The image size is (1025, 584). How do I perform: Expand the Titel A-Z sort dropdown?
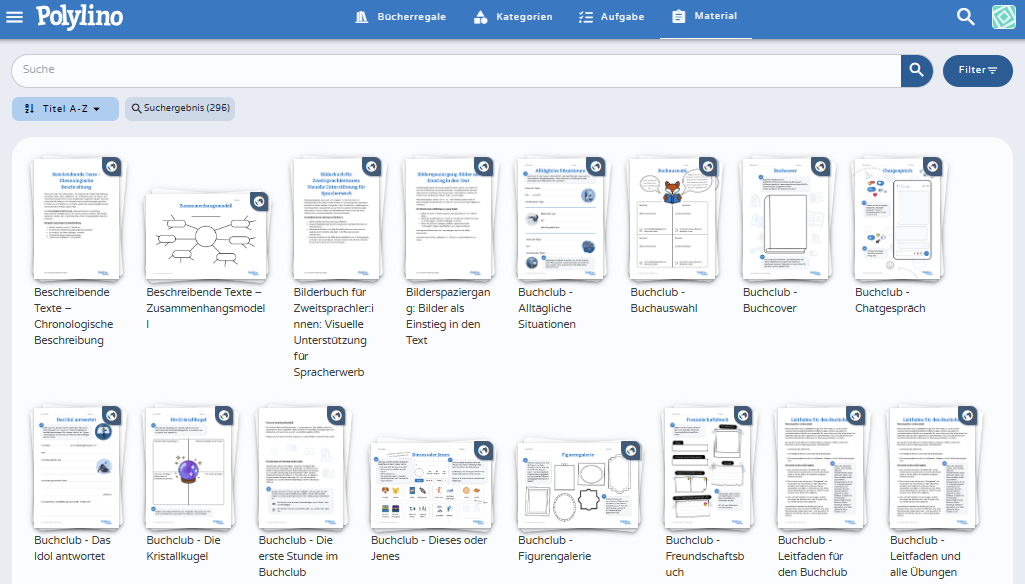click(x=65, y=109)
